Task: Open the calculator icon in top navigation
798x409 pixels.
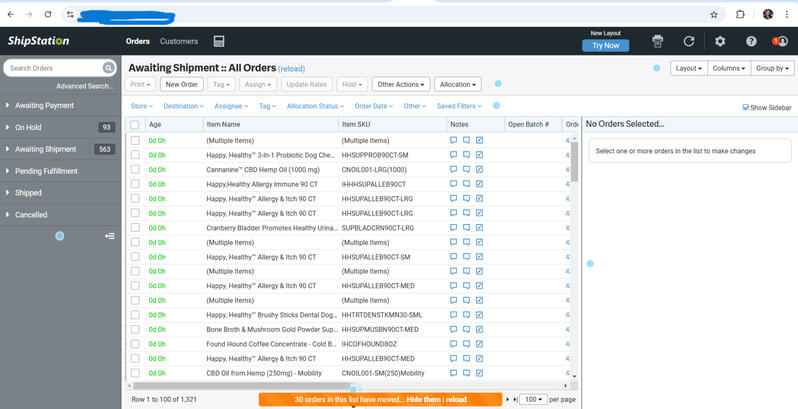Action: point(219,41)
